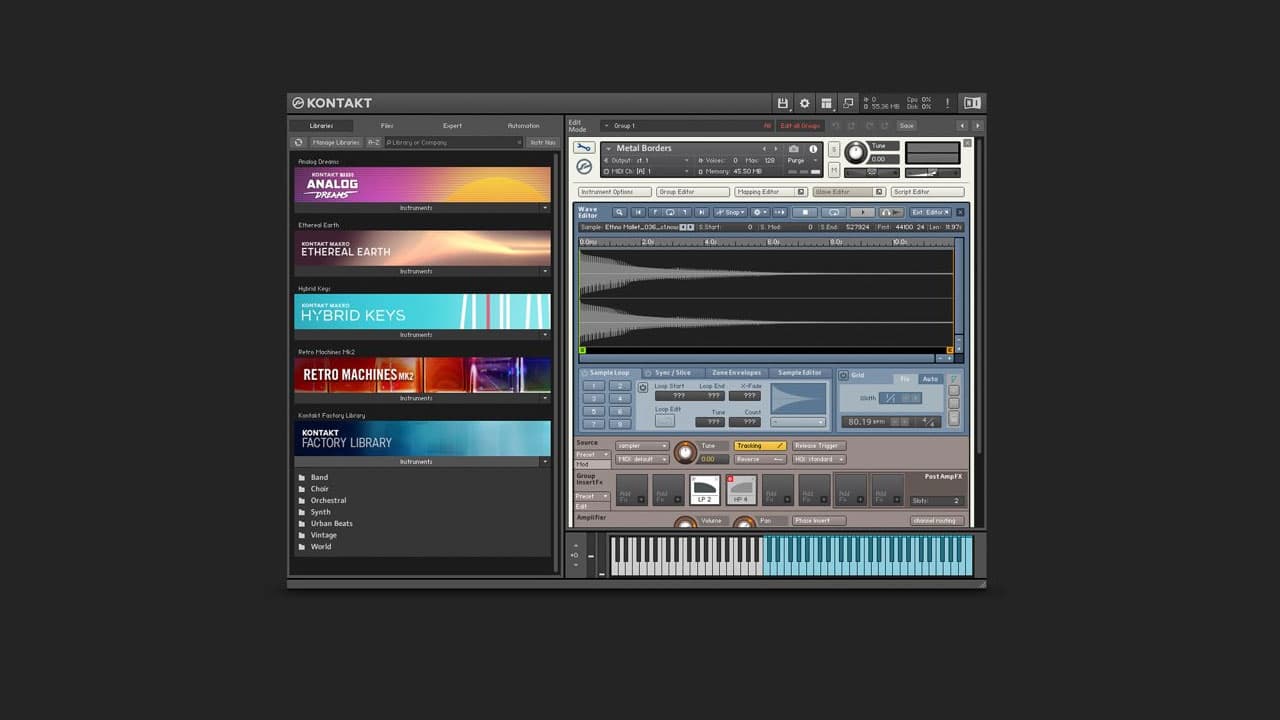Select the Zoom tool in Wave Editor toolbar
Image resolution: width=1280 pixels, height=720 pixels.
pos(620,212)
